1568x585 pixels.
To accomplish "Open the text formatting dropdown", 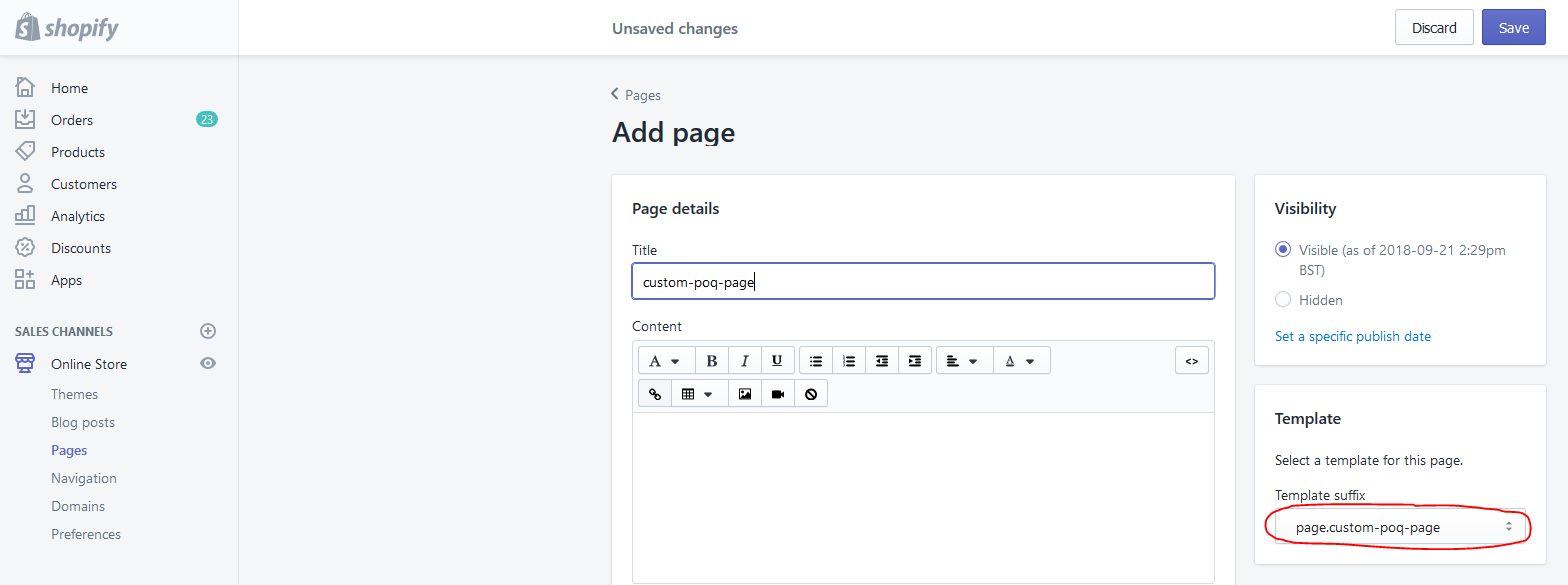I will point(665,361).
